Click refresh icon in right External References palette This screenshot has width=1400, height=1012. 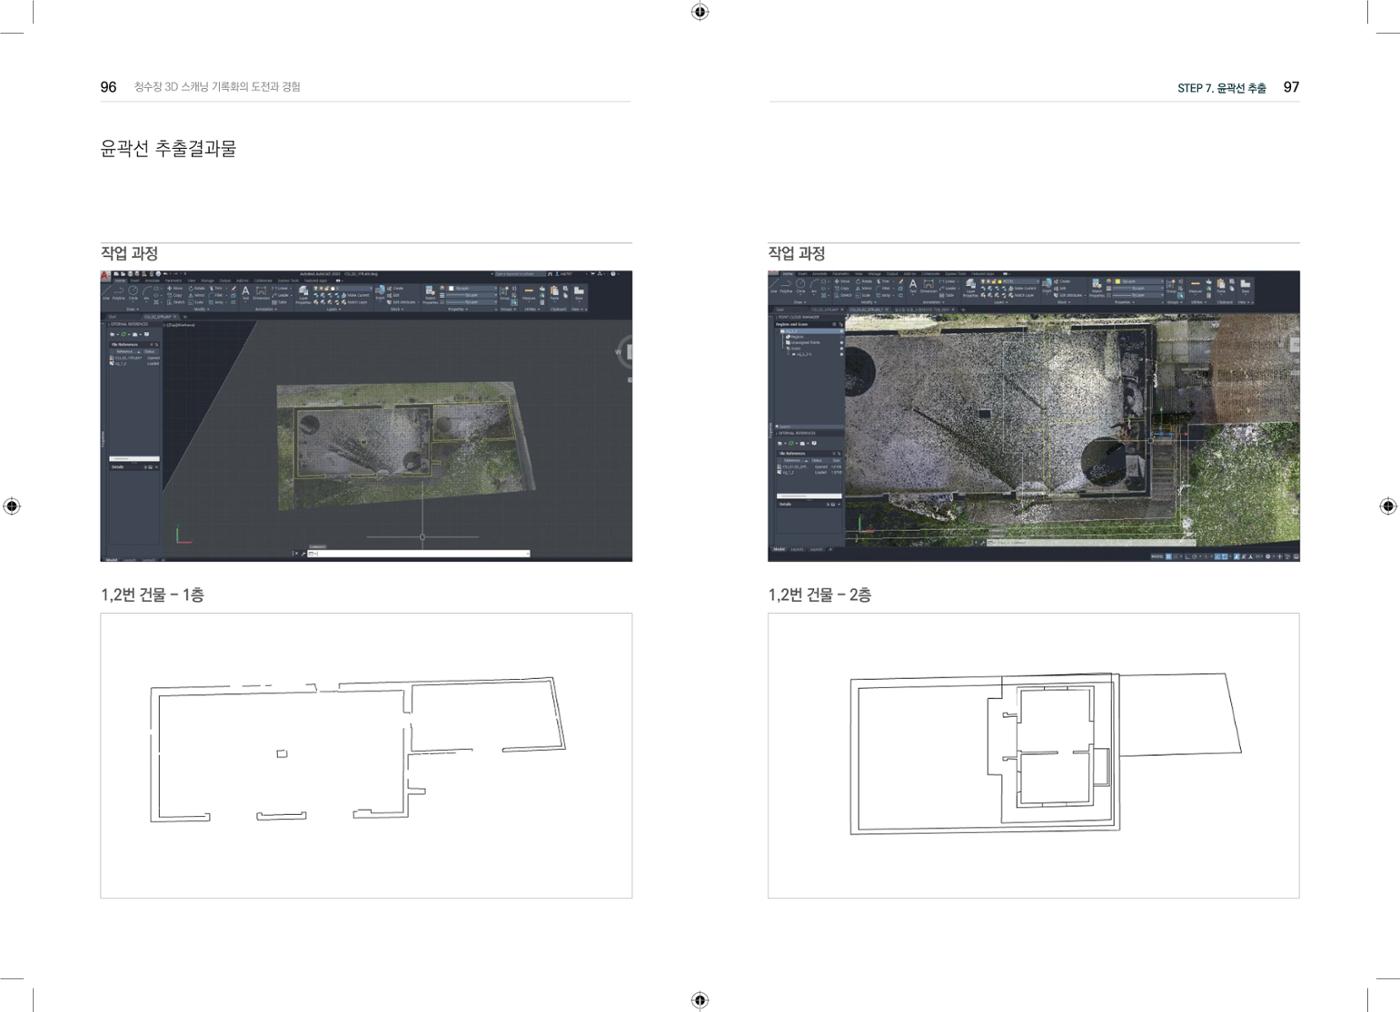(x=792, y=443)
